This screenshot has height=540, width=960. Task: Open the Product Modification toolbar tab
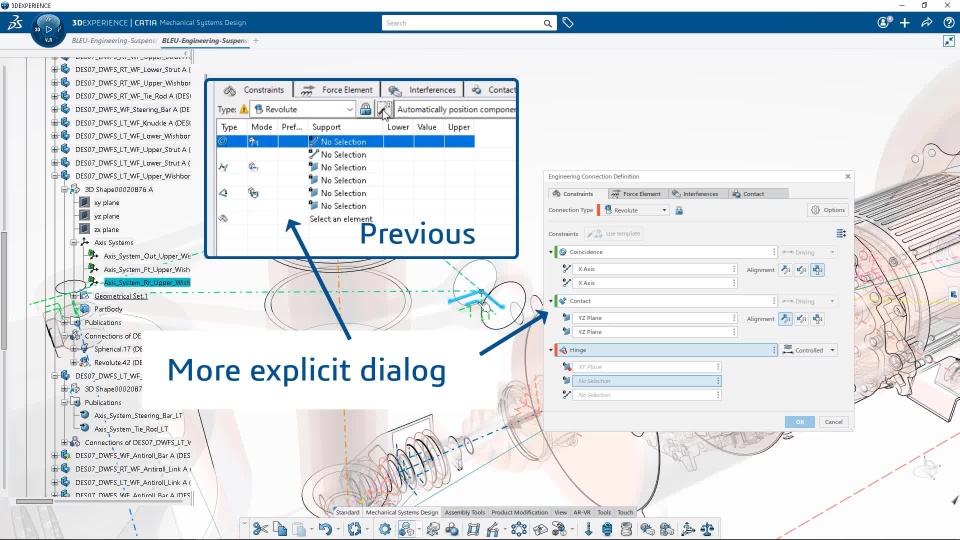pos(519,512)
